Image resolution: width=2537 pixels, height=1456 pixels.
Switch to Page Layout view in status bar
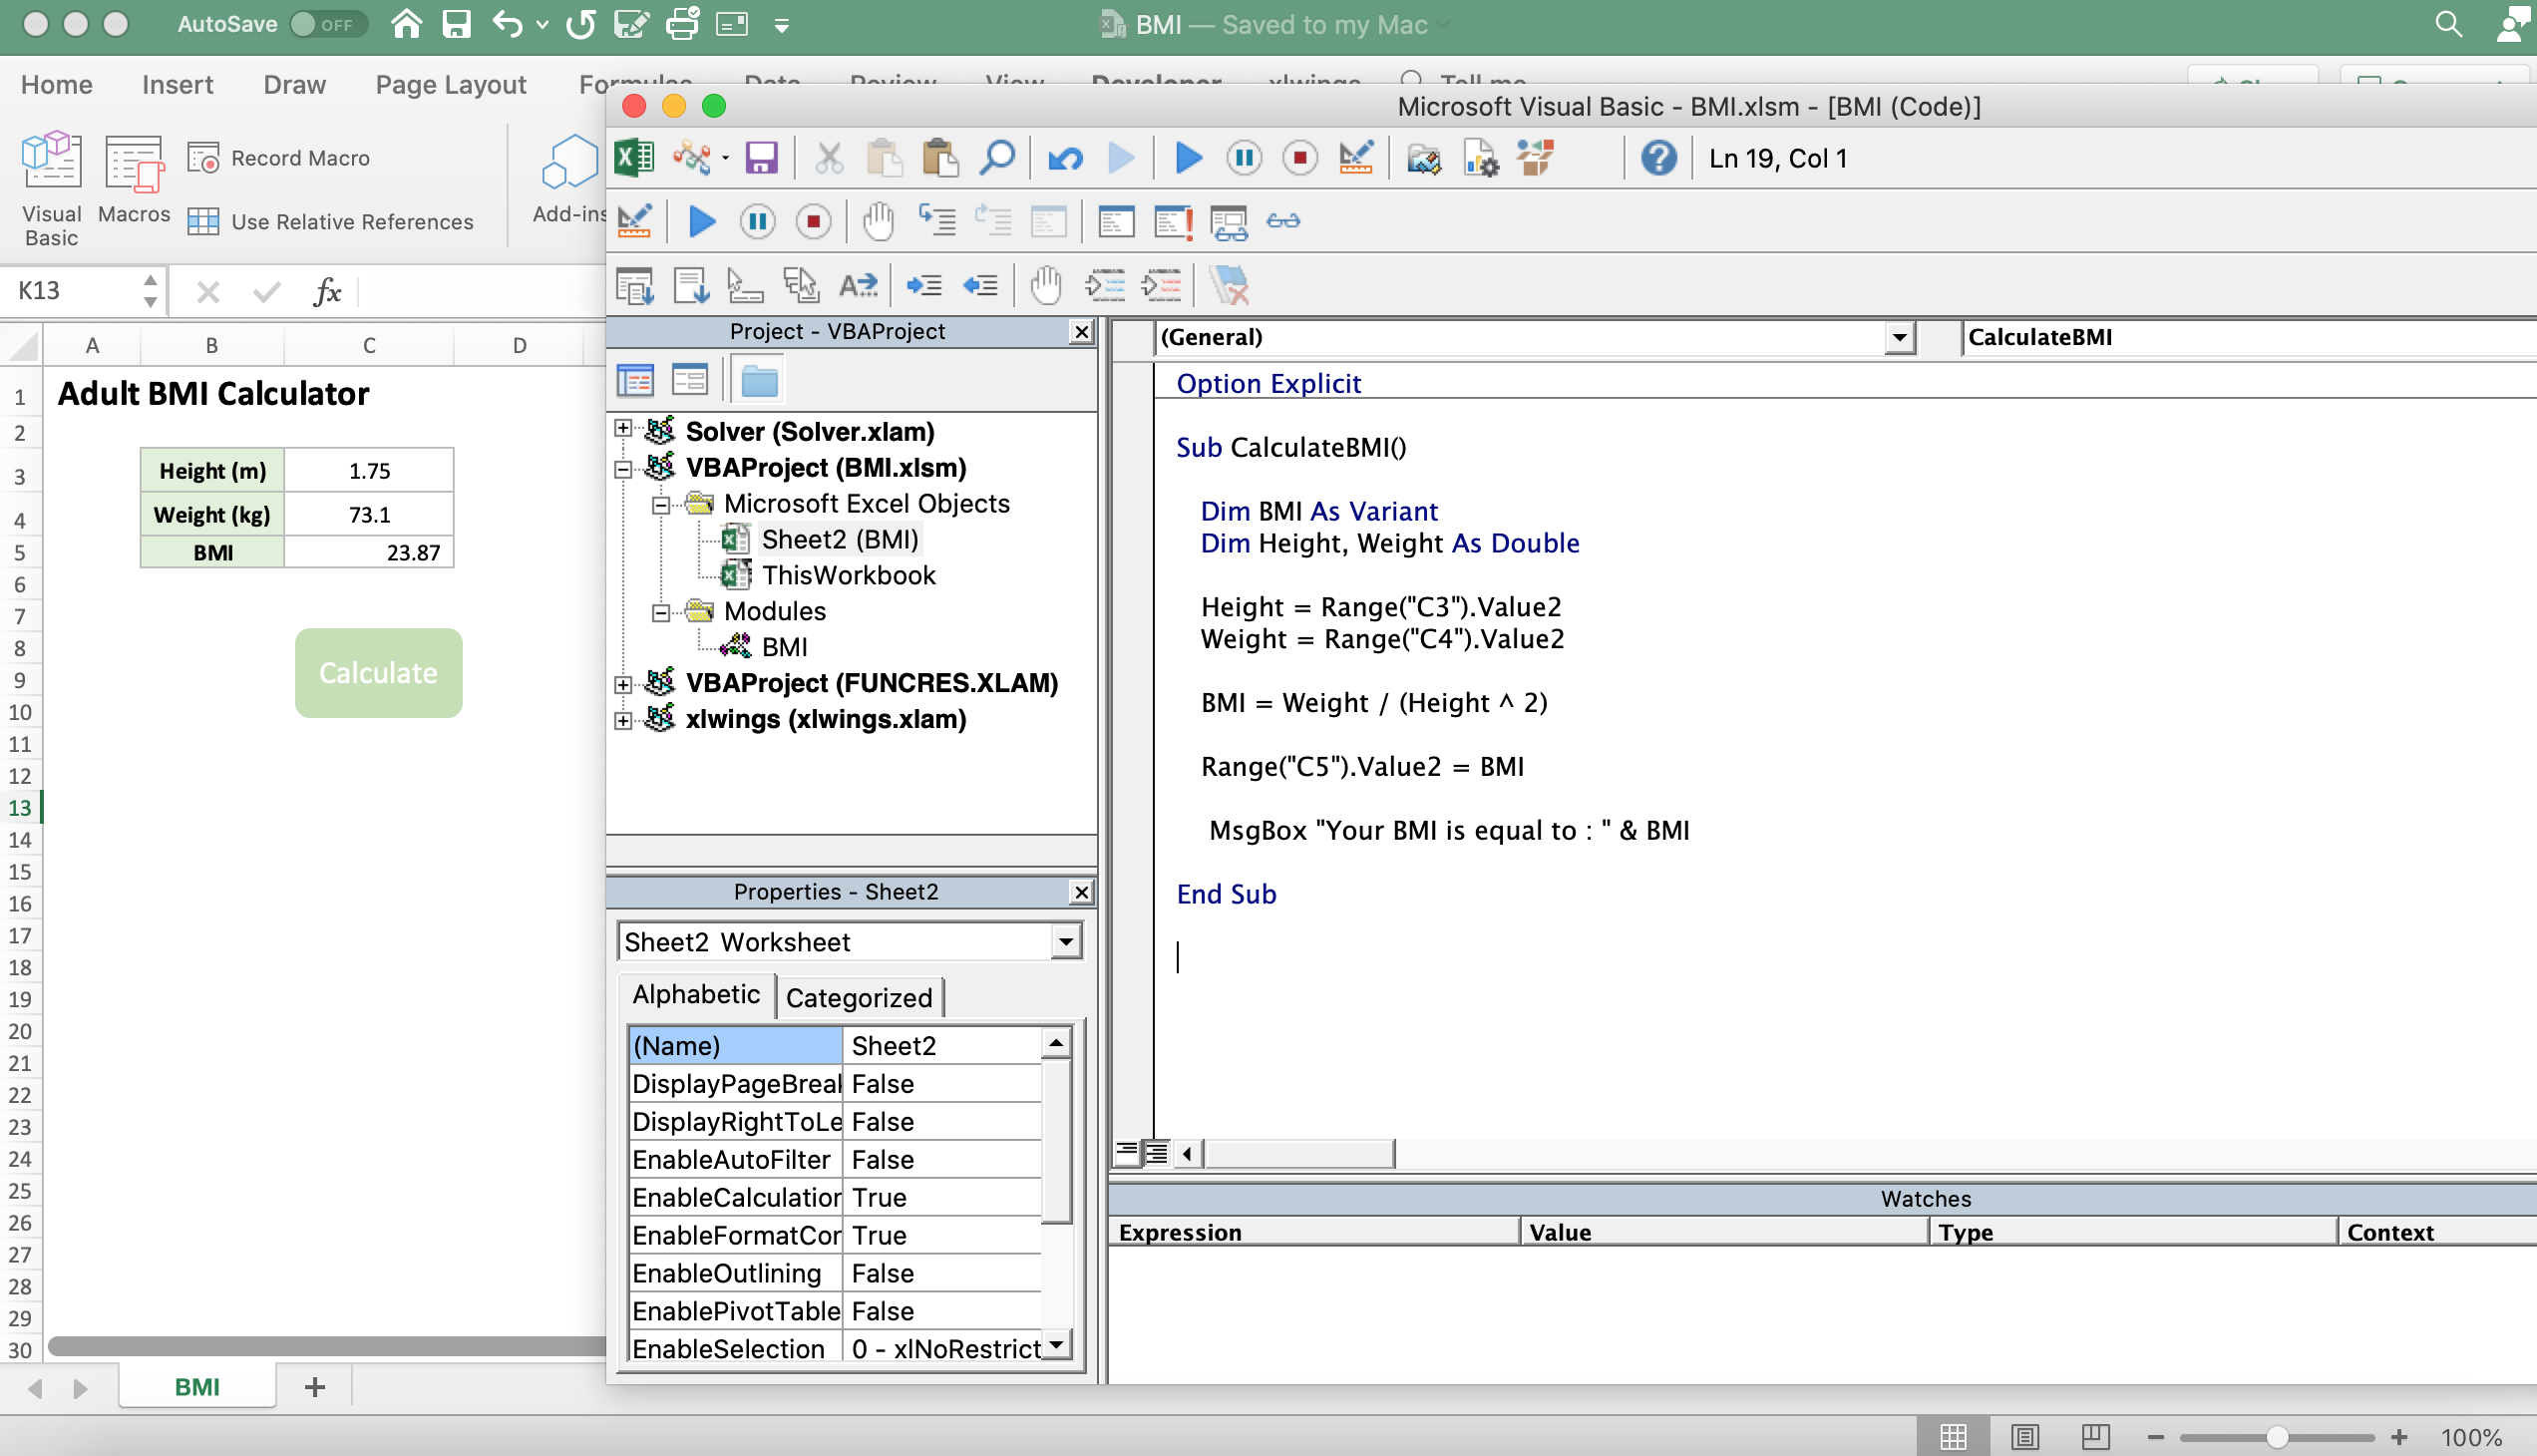pyautogui.click(x=2024, y=1437)
